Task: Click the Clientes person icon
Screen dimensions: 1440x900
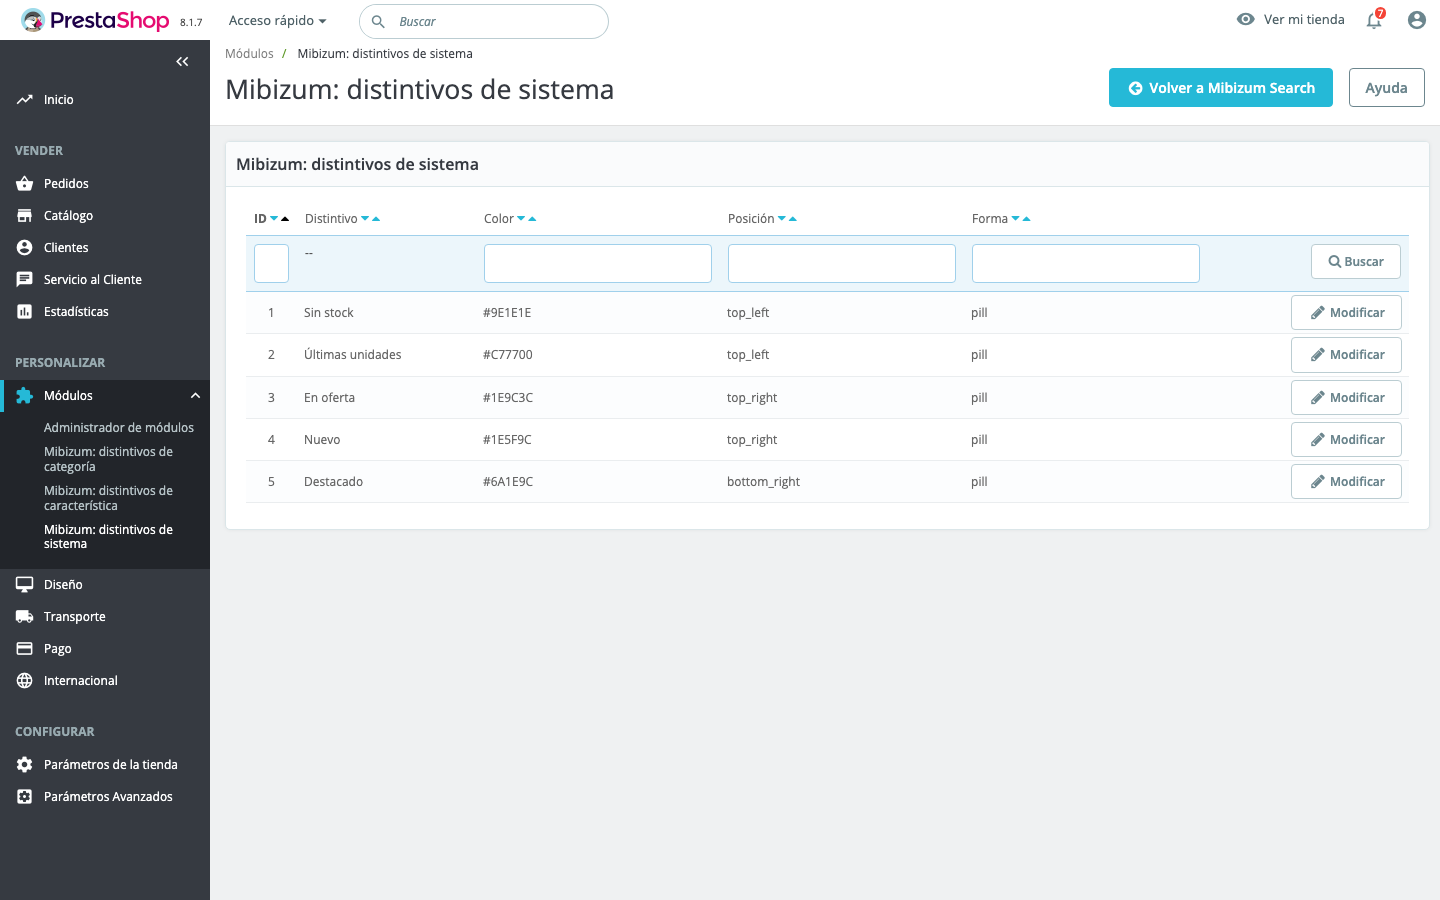Action: tap(25, 248)
